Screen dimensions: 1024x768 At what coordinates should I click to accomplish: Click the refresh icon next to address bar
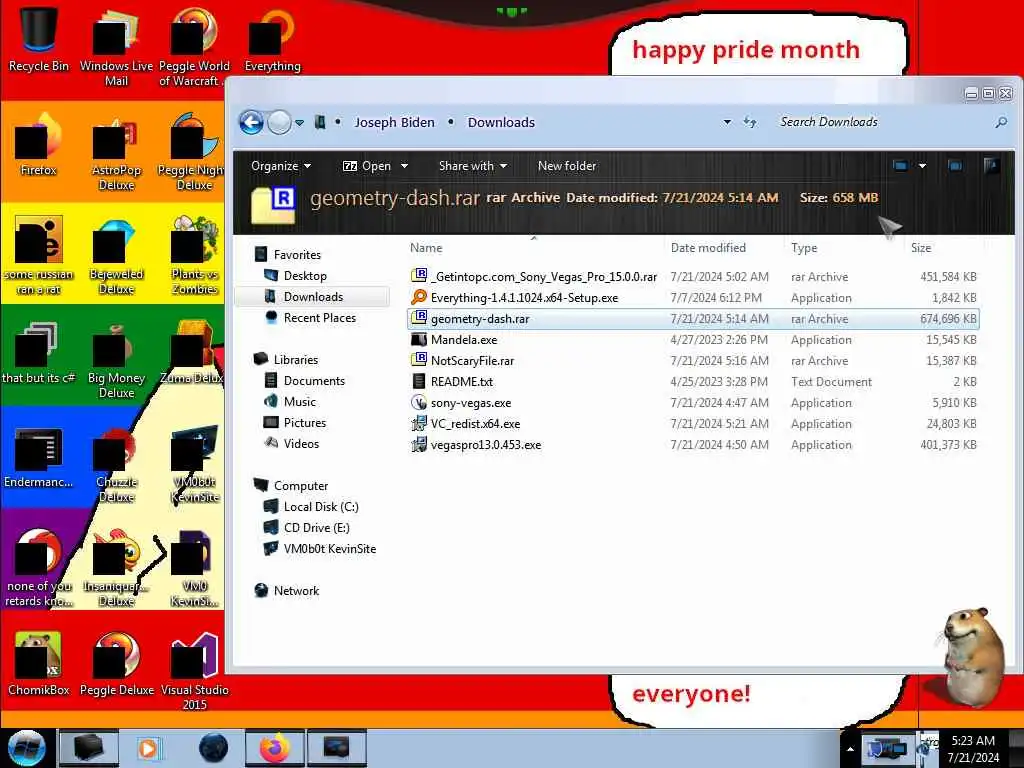[750, 122]
